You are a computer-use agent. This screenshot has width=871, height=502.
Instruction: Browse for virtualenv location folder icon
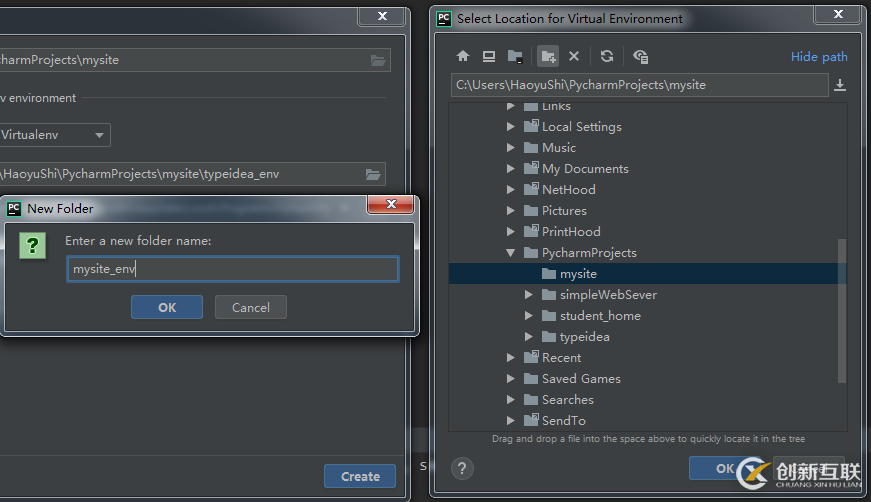coord(373,174)
